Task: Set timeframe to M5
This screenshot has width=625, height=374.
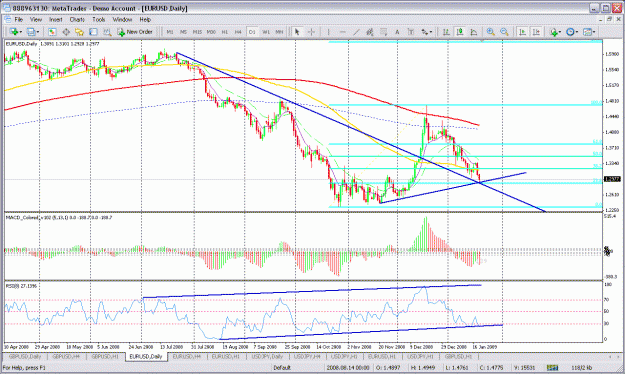Action: click(183, 32)
